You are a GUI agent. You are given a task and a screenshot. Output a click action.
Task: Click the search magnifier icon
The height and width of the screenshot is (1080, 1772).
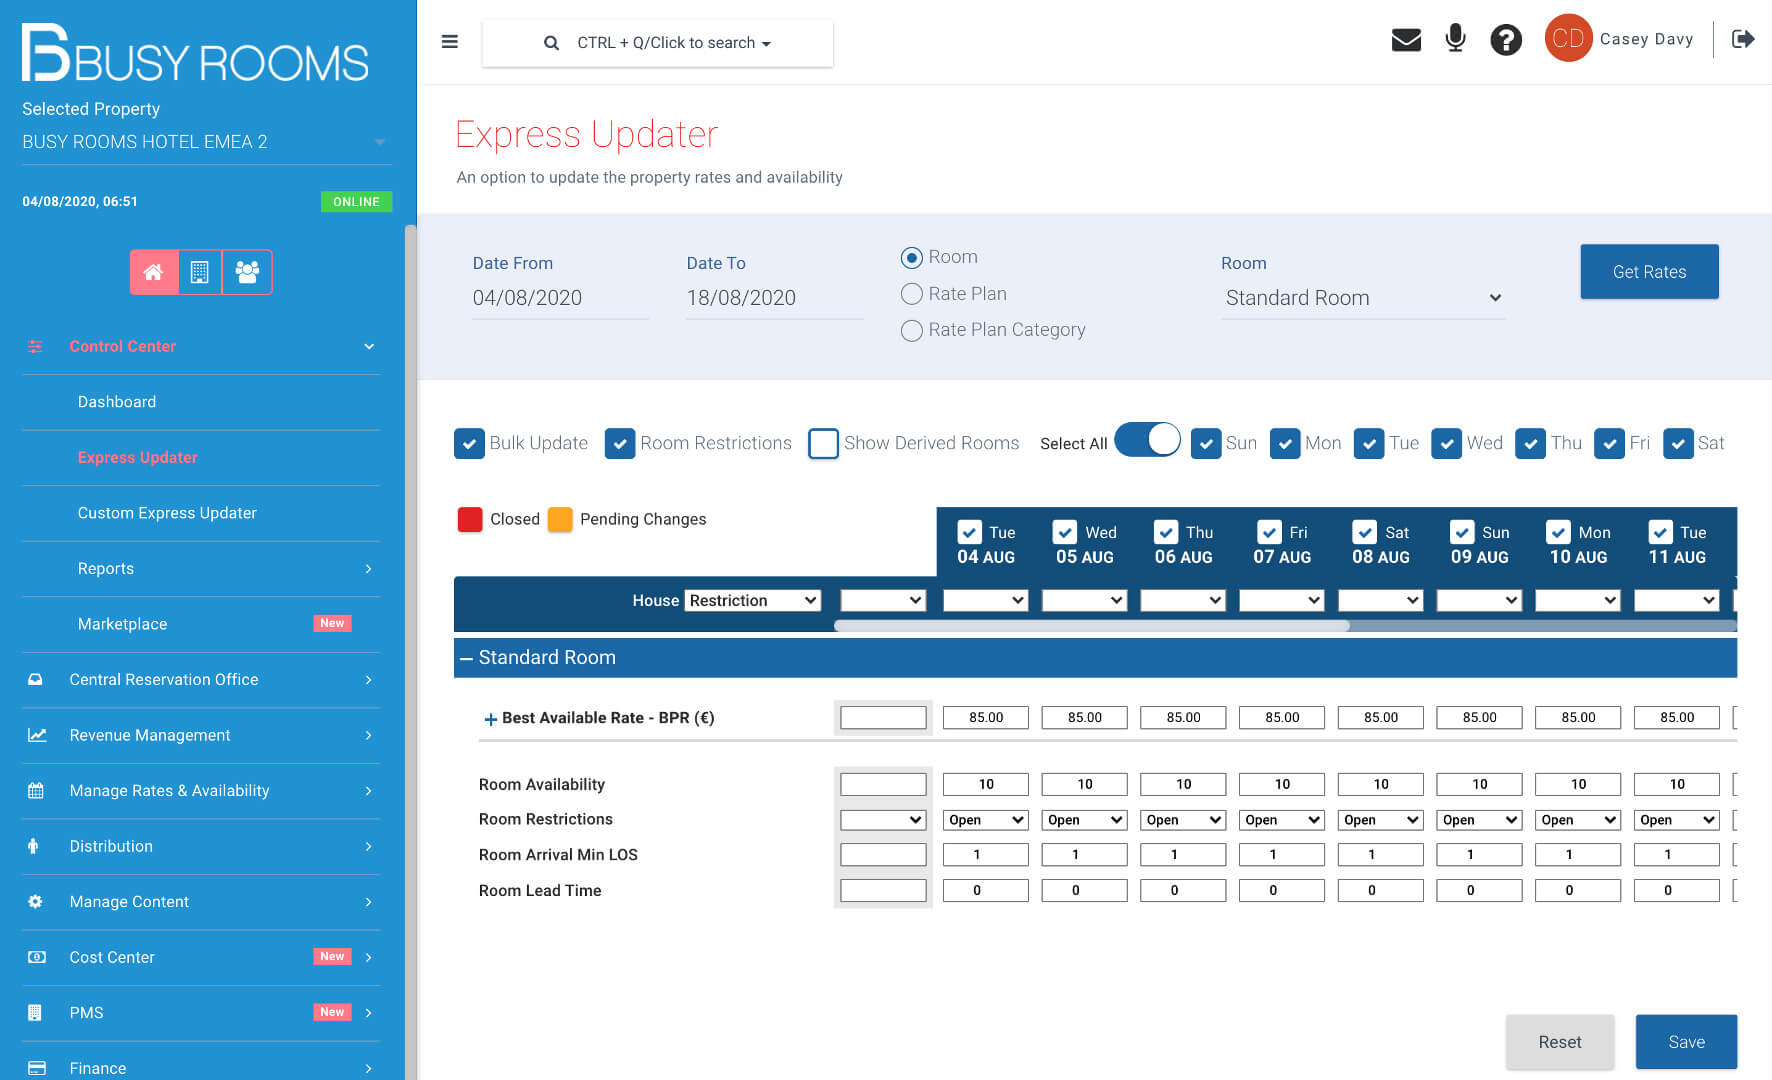(551, 43)
